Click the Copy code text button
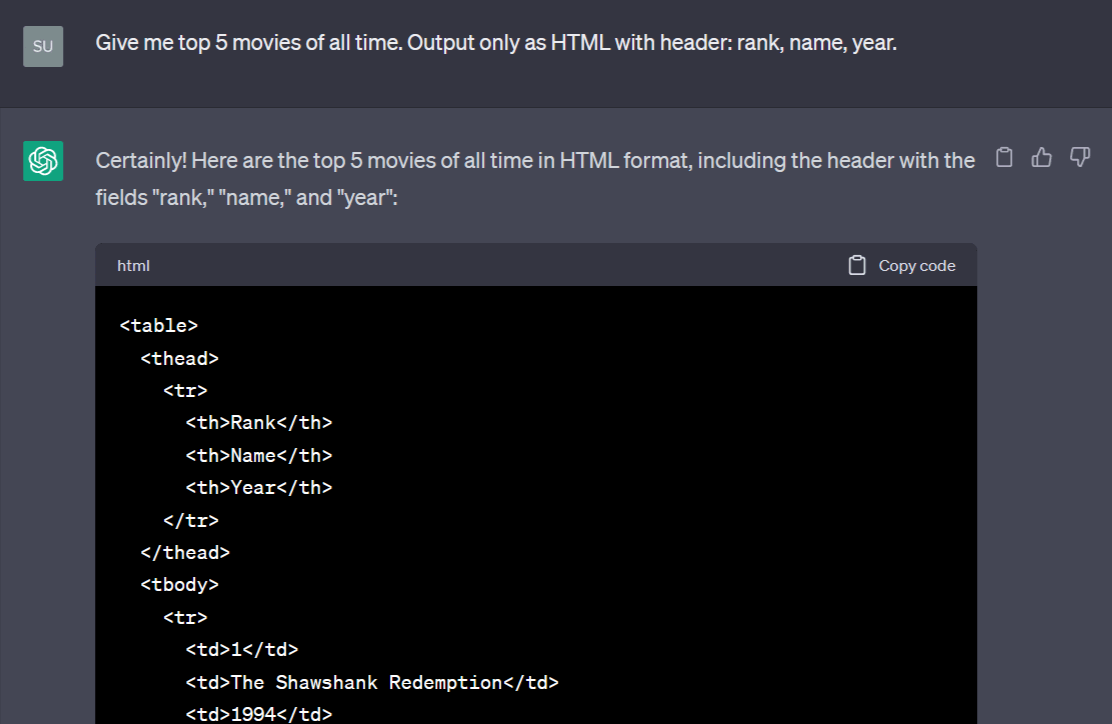 coord(917,265)
